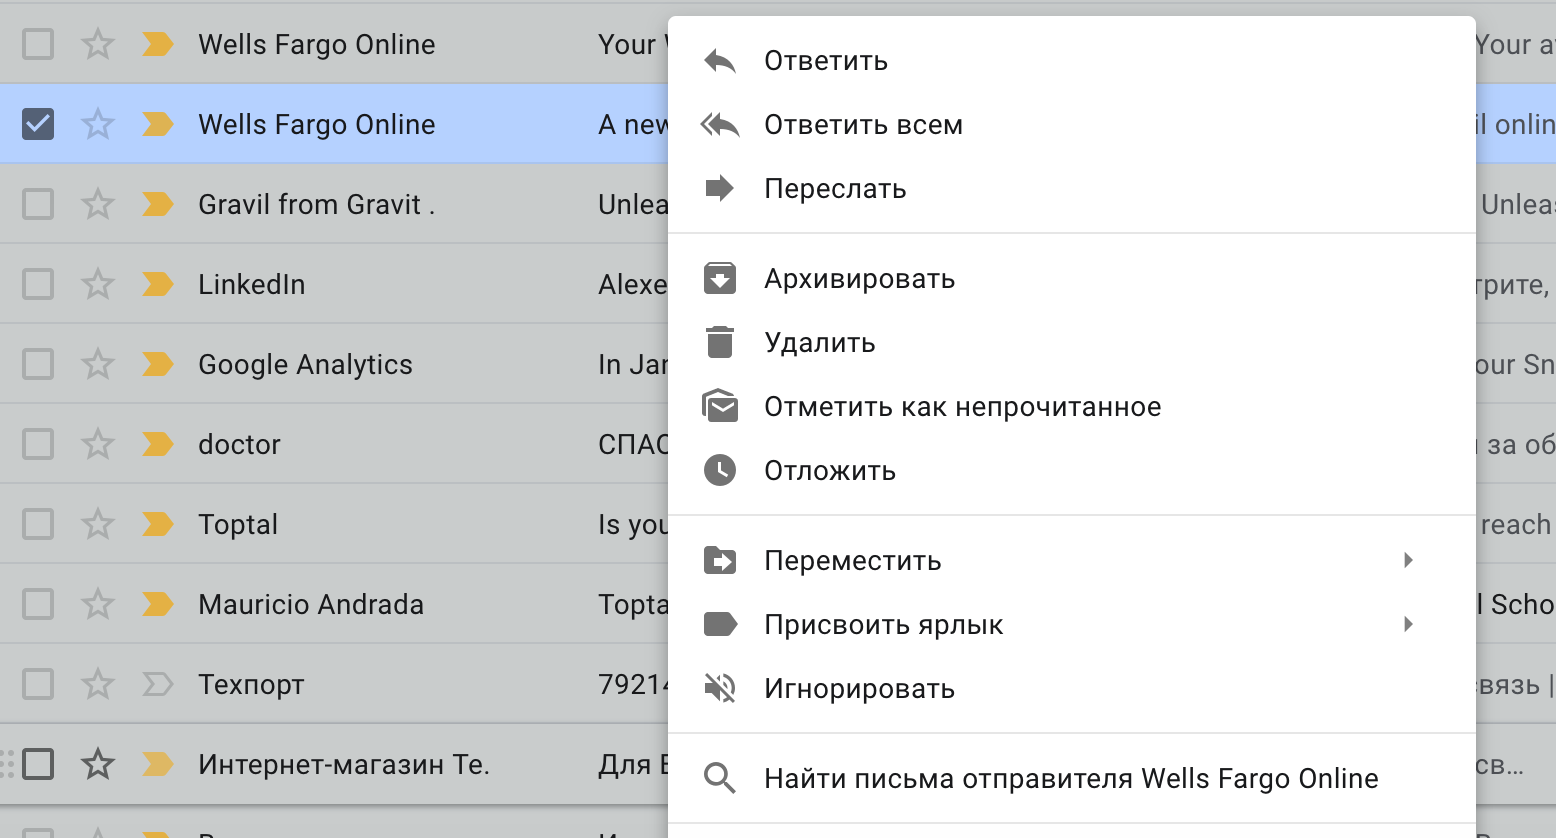Click the sender name Google Analytics
The width and height of the screenshot is (1556, 838).
[305, 364]
